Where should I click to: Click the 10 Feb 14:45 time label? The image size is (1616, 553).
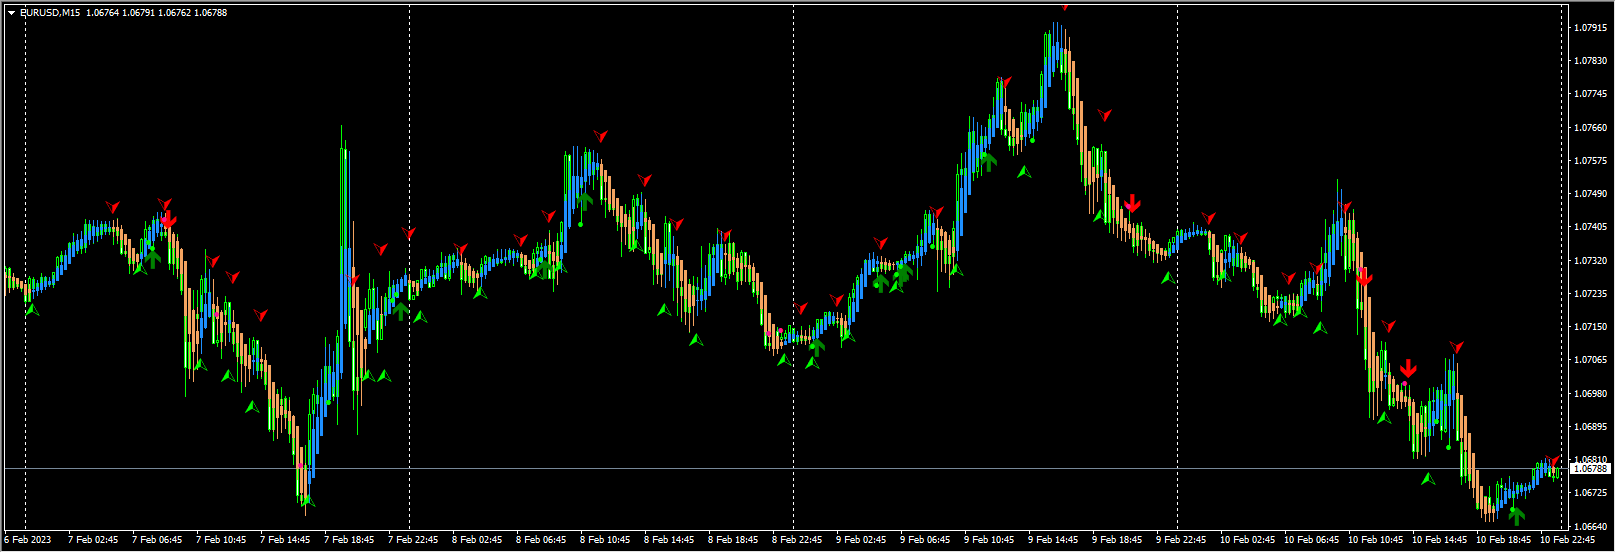pos(1439,540)
